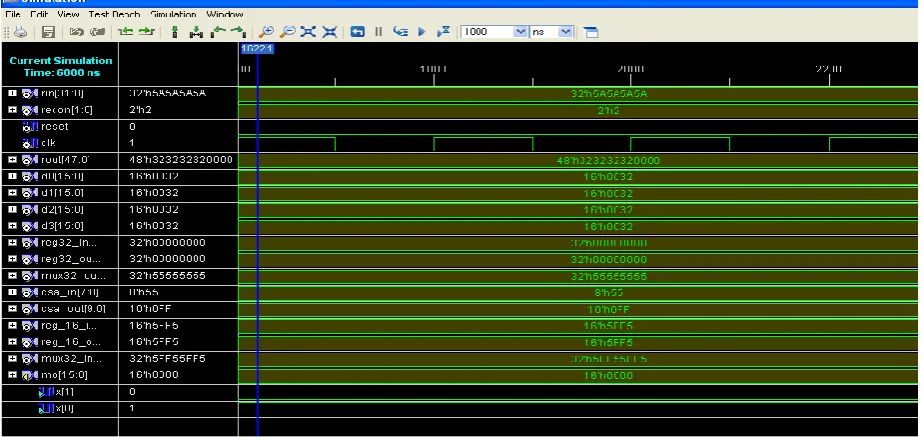Screen dimensions: 923x442
Task: Click the signal icon beside reset
Action: tap(28, 127)
